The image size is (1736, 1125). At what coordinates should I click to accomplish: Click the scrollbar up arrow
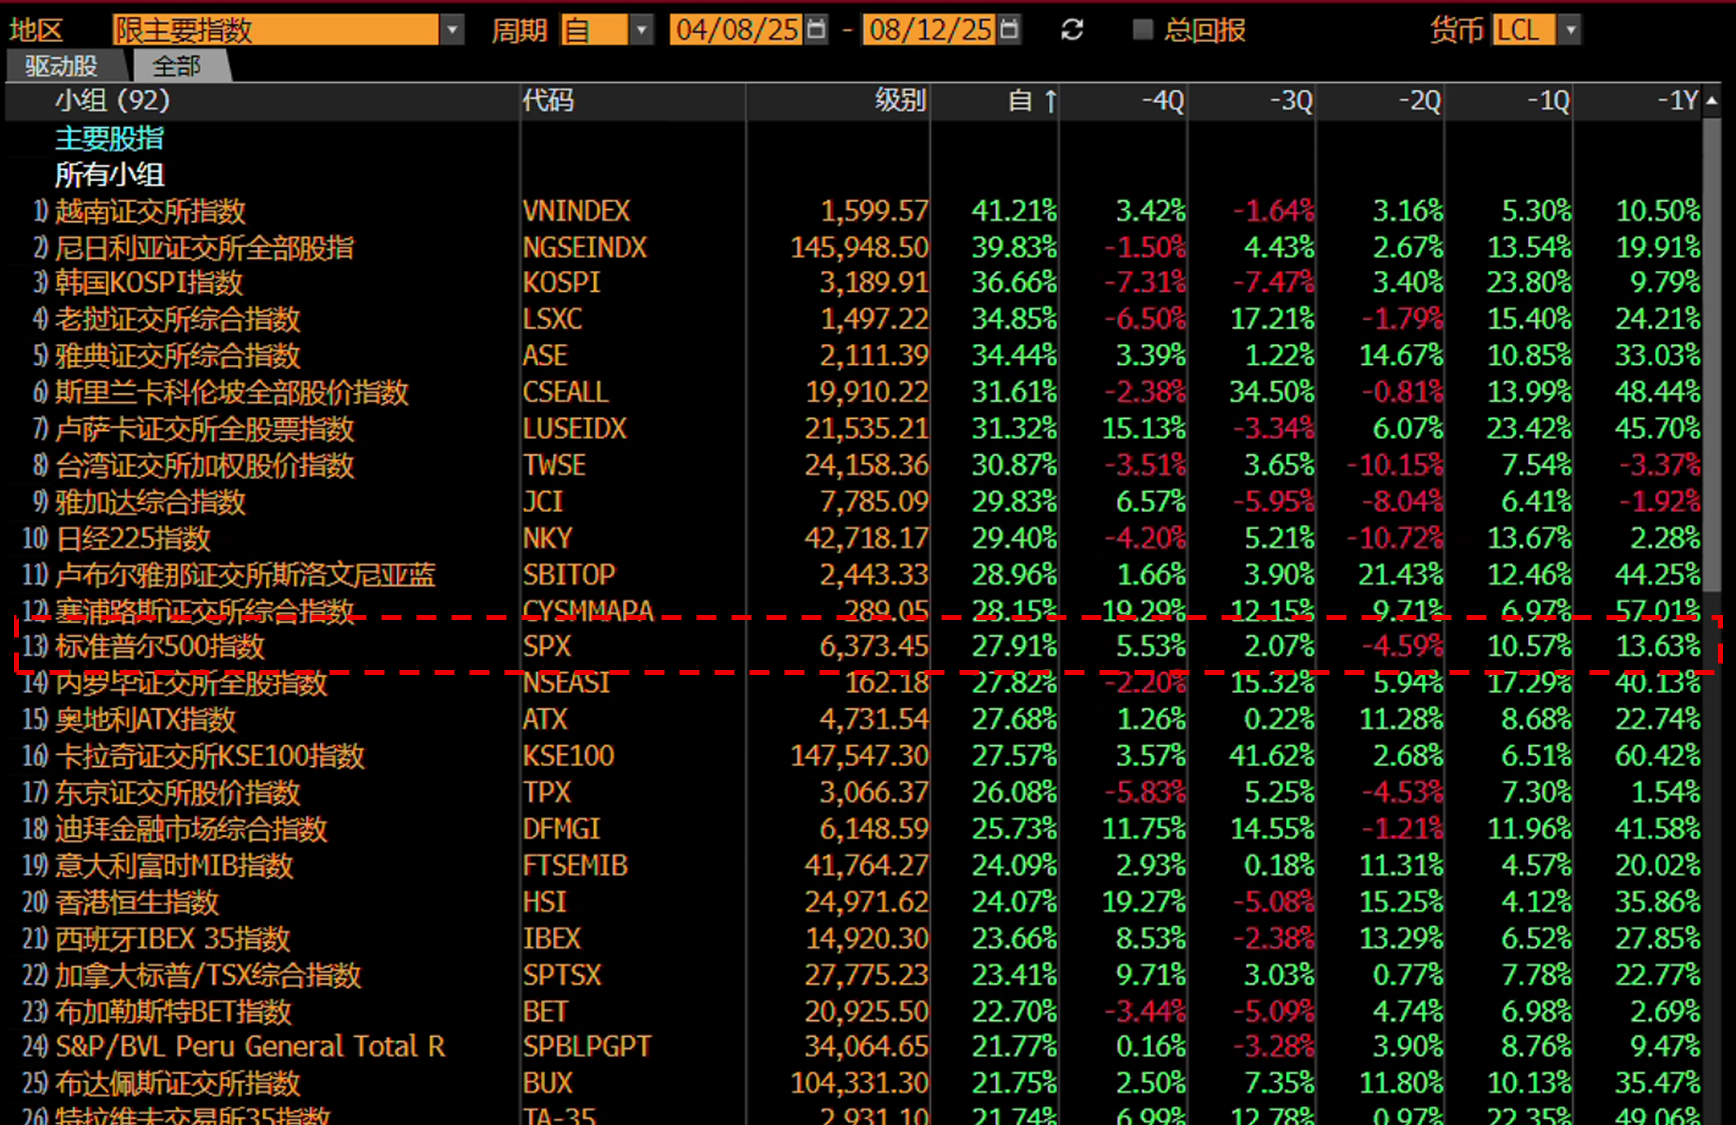(x=1712, y=100)
